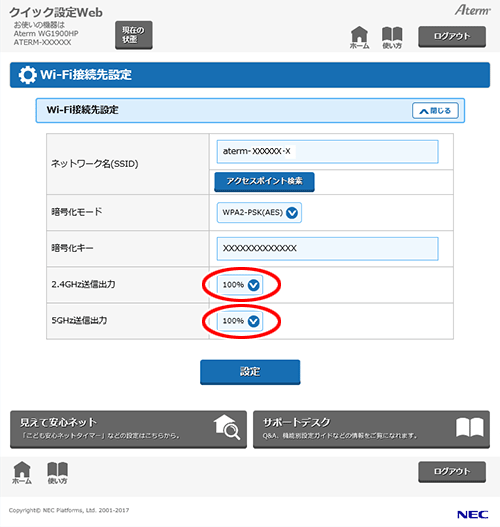
Task: Click the 暗号化キー input field
Action: click(327, 249)
